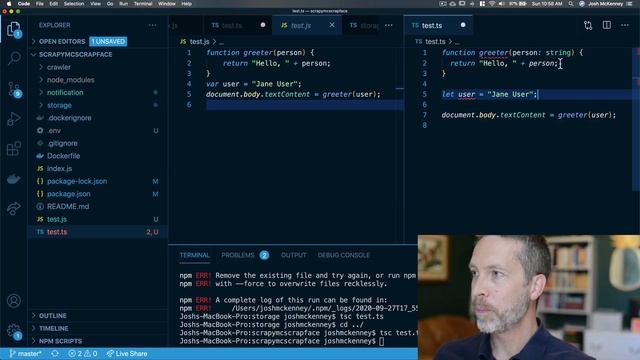
Task: Open package.json in the explorer
Action: click(69, 194)
